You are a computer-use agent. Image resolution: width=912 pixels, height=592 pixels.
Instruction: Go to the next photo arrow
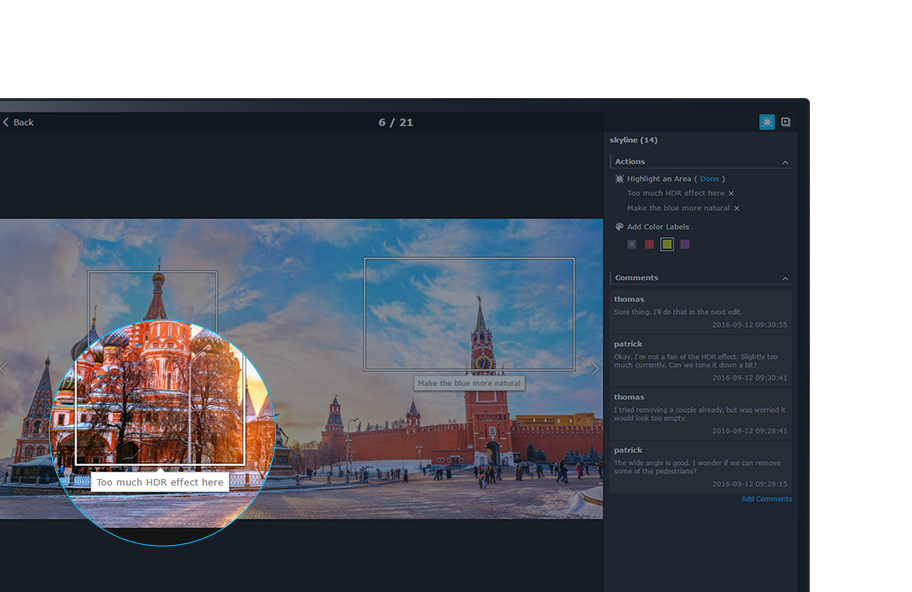(x=595, y=369)
